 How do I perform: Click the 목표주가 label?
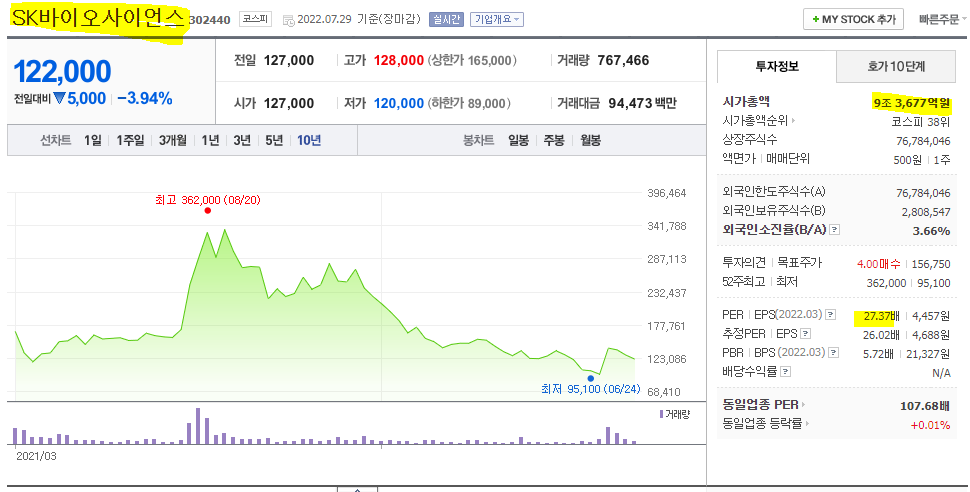tap(799, 262)
